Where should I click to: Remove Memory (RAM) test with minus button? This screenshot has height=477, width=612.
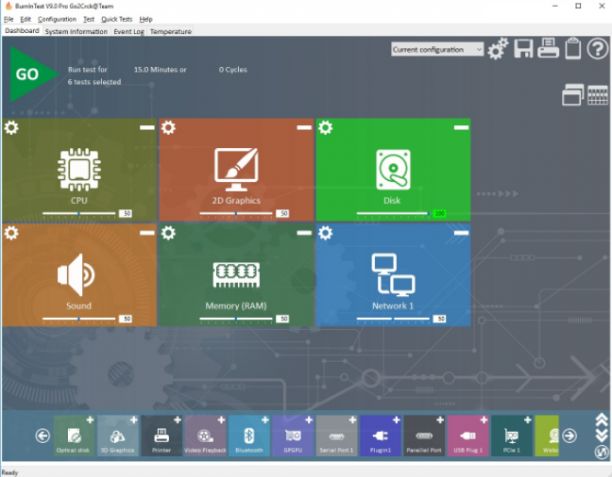point(304,233)
